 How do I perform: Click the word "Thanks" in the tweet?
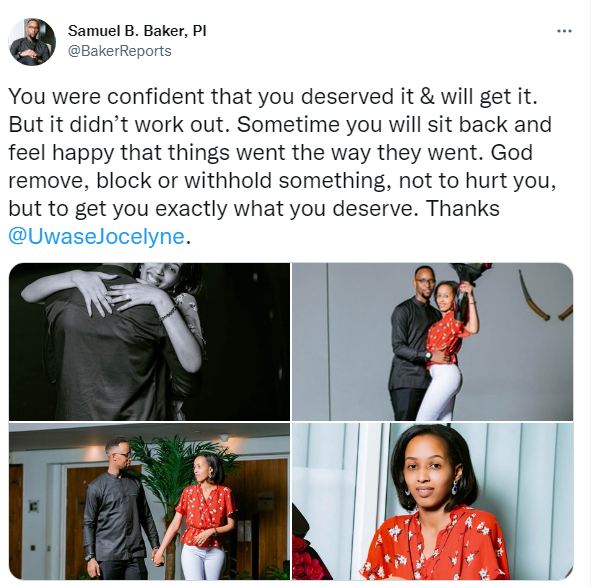click(462, 208)
